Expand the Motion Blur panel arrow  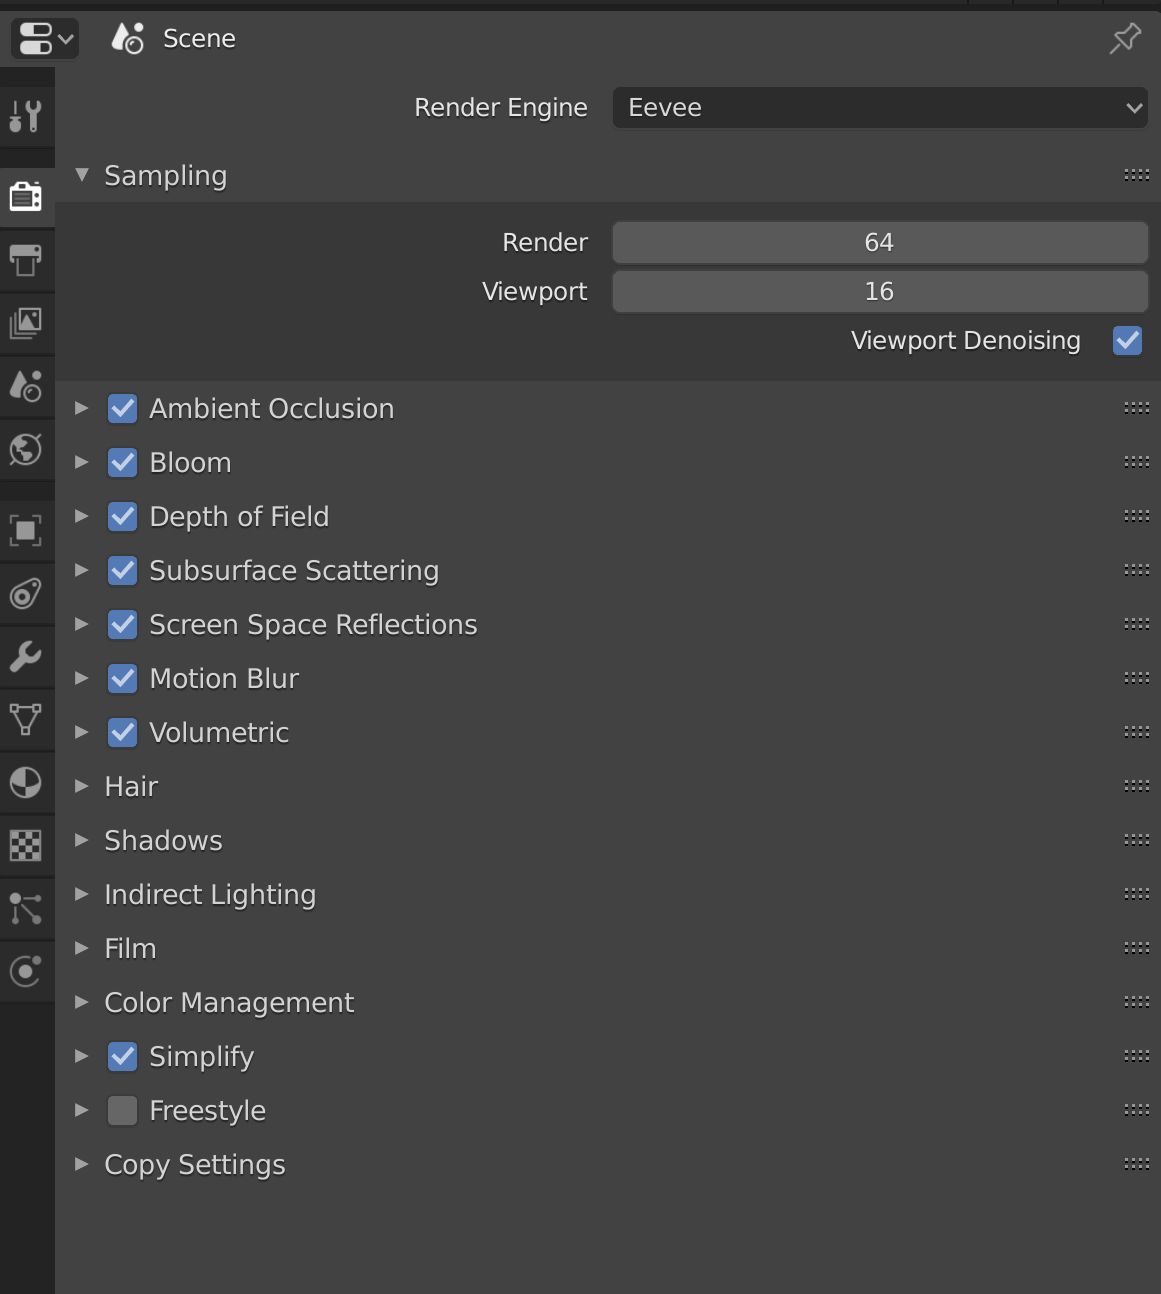(82, 678)
